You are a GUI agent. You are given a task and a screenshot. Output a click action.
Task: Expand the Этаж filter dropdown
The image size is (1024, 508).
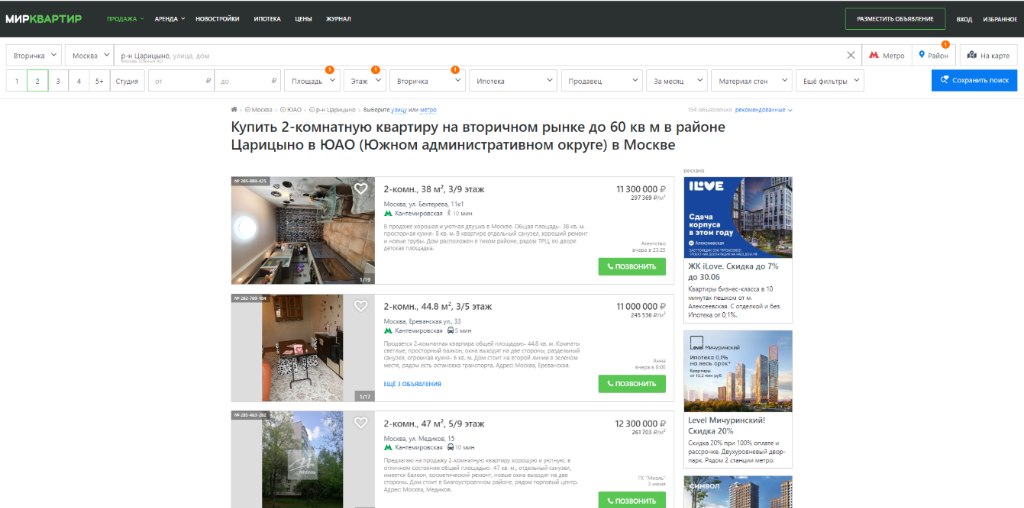(x=364, y=81)
